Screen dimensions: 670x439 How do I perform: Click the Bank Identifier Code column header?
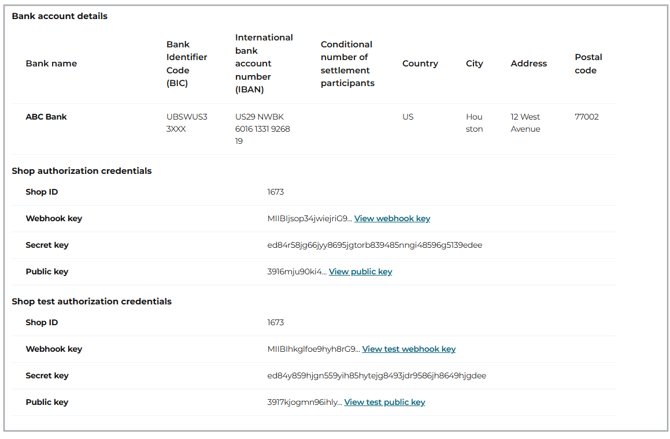[x=187, y=63]
